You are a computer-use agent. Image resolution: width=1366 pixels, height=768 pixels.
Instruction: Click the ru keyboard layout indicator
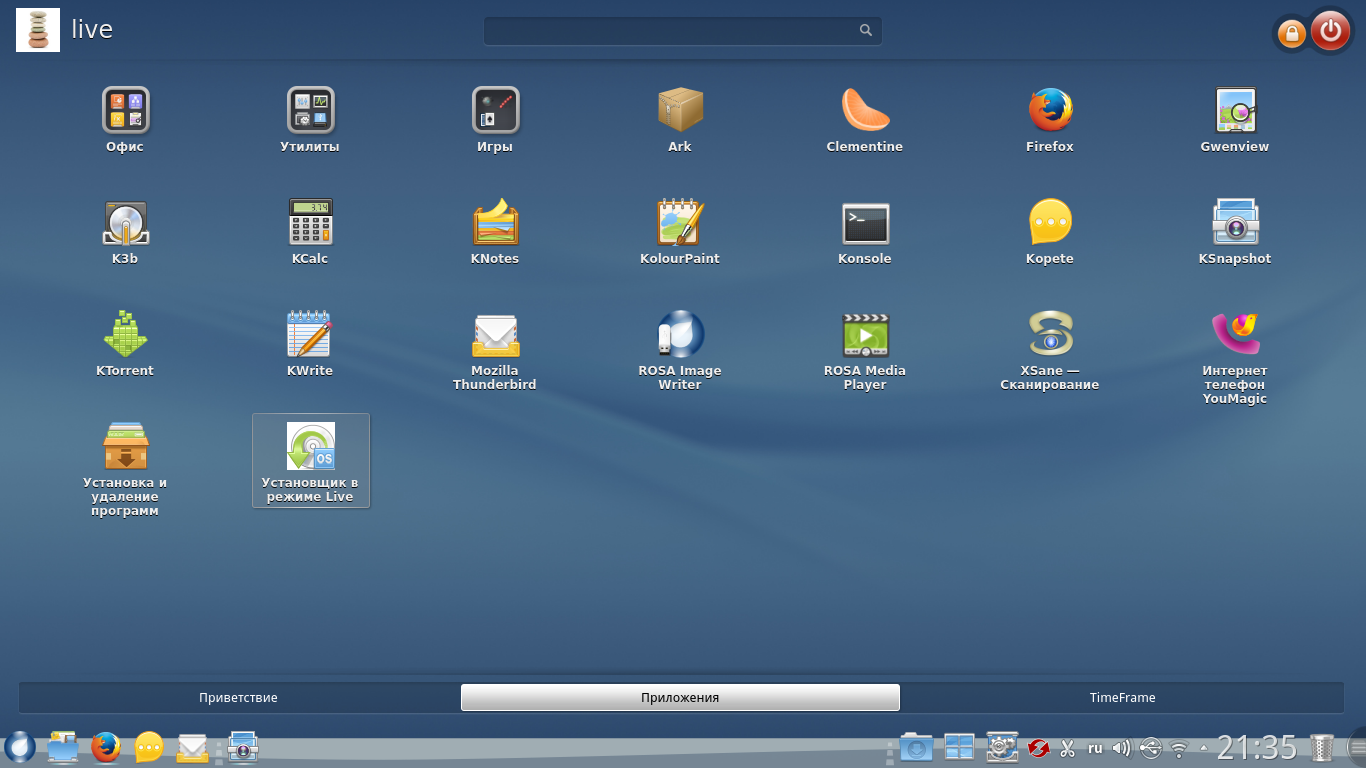(x=1095, y=748)
